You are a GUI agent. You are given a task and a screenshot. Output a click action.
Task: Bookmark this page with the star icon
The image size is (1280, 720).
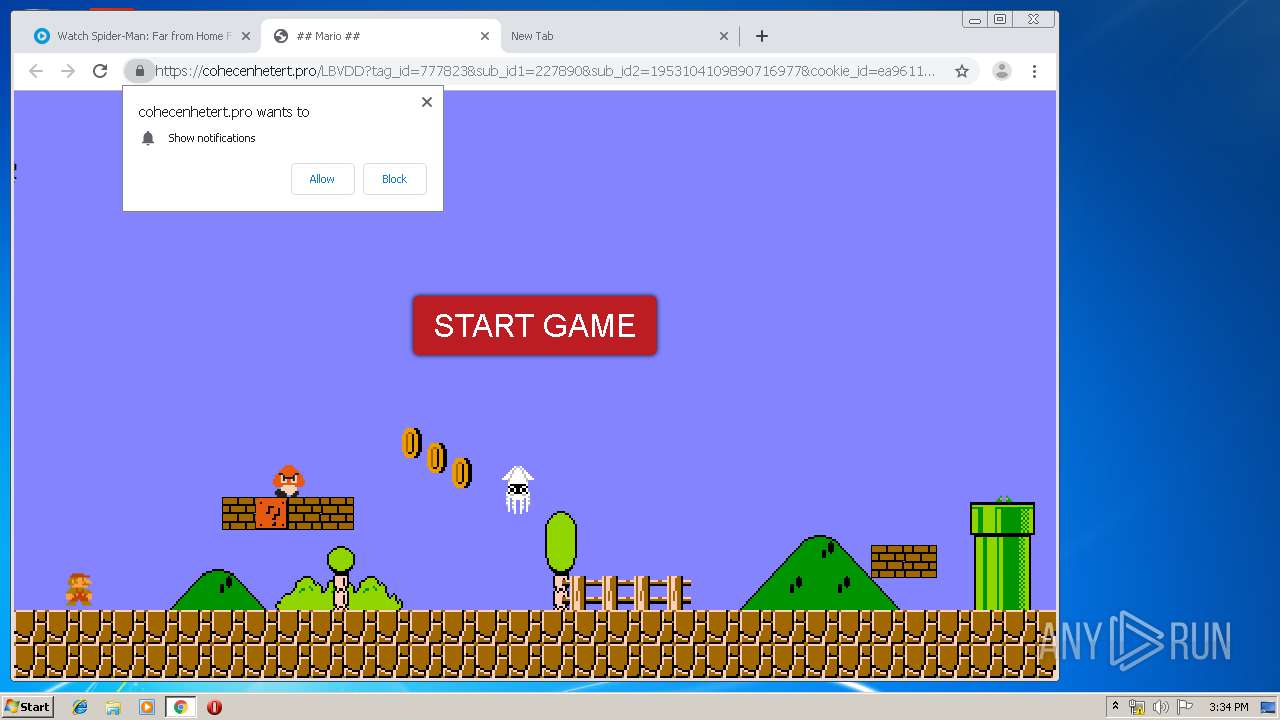962,71
